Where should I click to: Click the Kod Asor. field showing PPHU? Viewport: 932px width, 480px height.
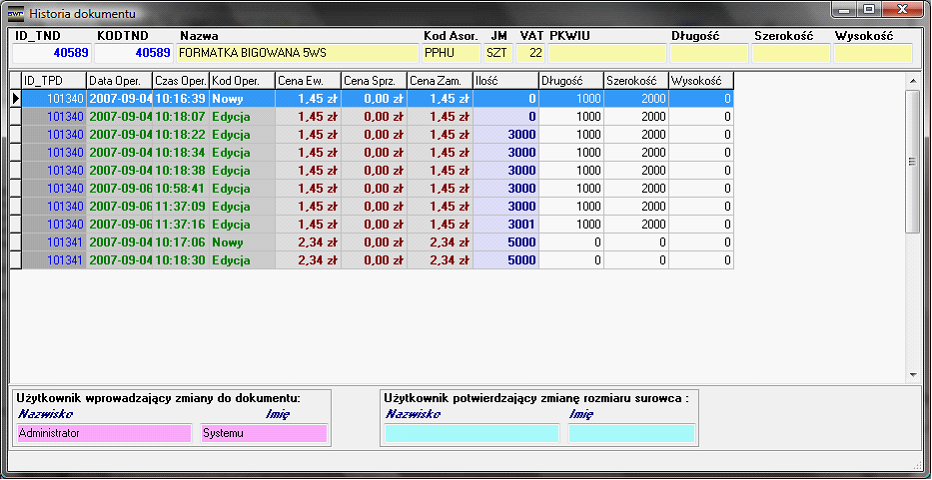click(450, 53)
